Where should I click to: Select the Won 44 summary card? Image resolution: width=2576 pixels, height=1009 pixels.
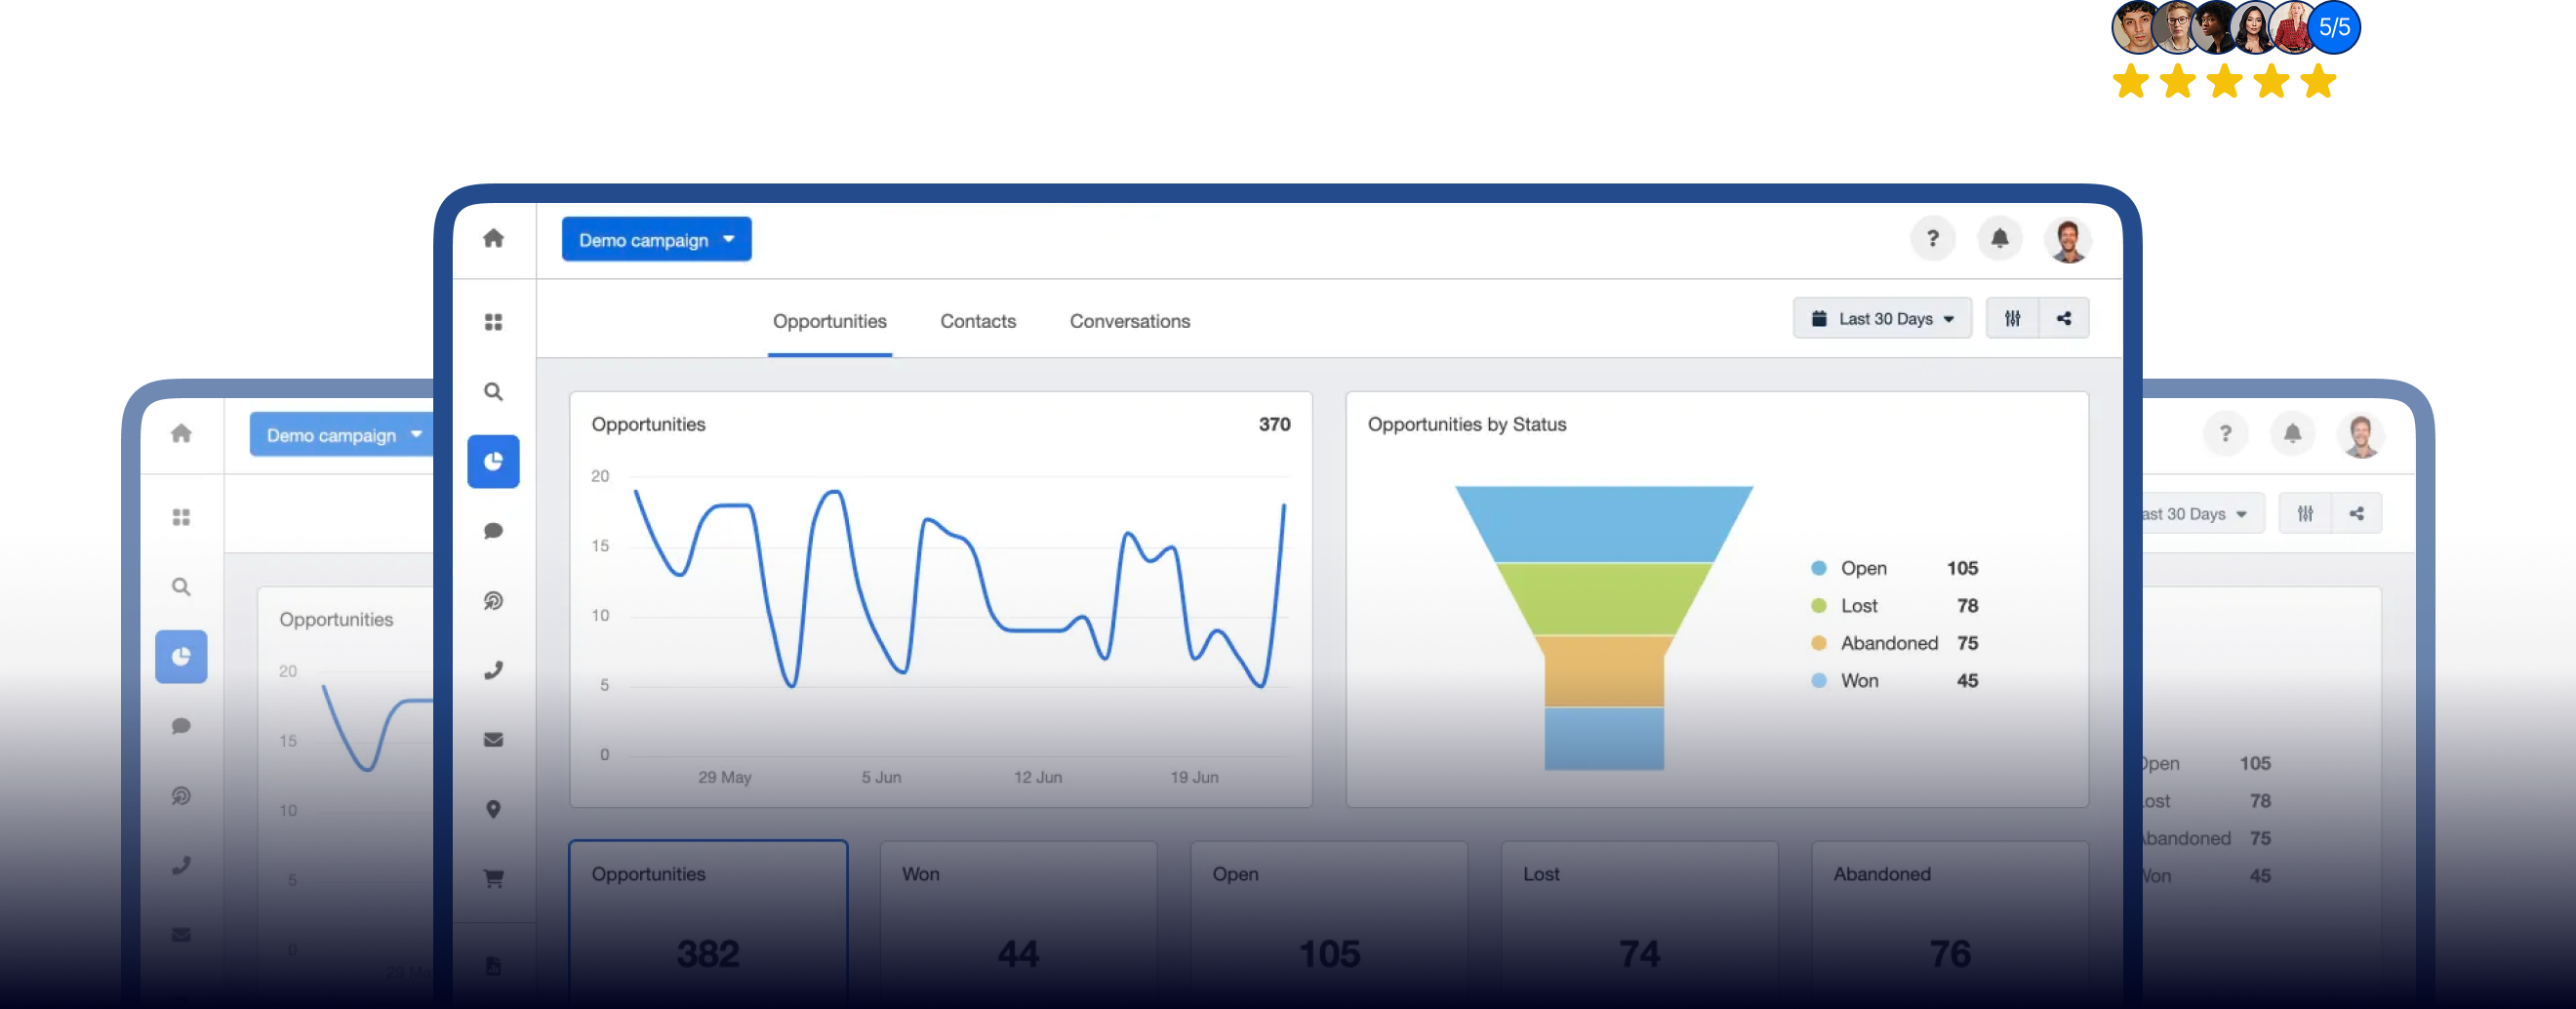(1018, 924)
